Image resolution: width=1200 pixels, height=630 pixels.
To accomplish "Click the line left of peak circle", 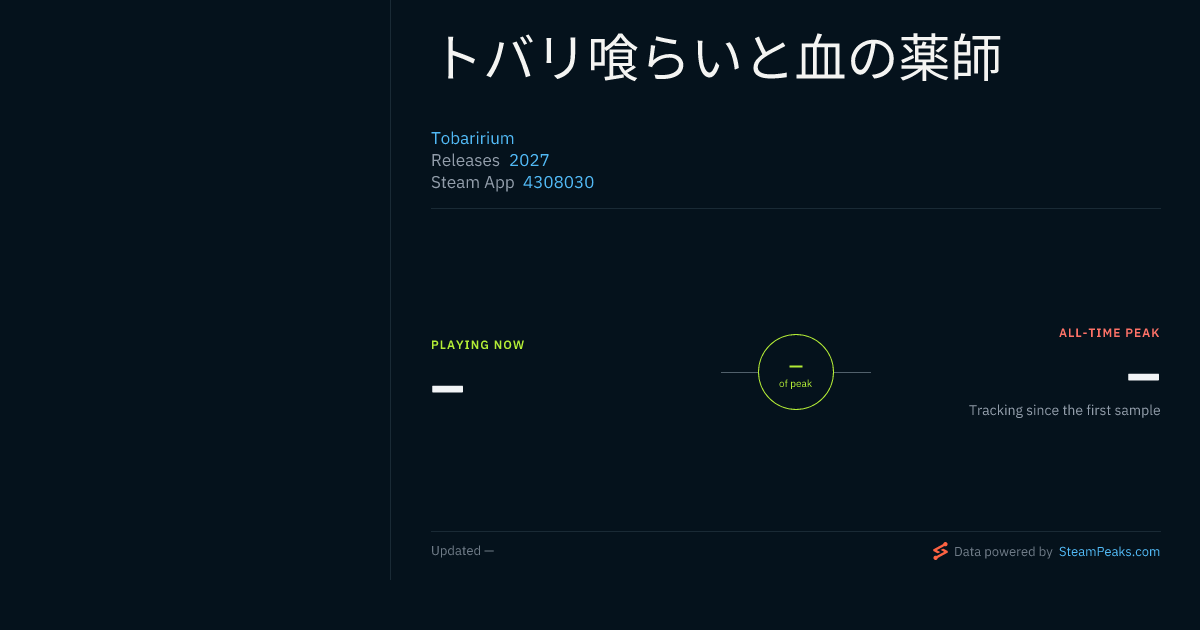I will coord(739,372).
